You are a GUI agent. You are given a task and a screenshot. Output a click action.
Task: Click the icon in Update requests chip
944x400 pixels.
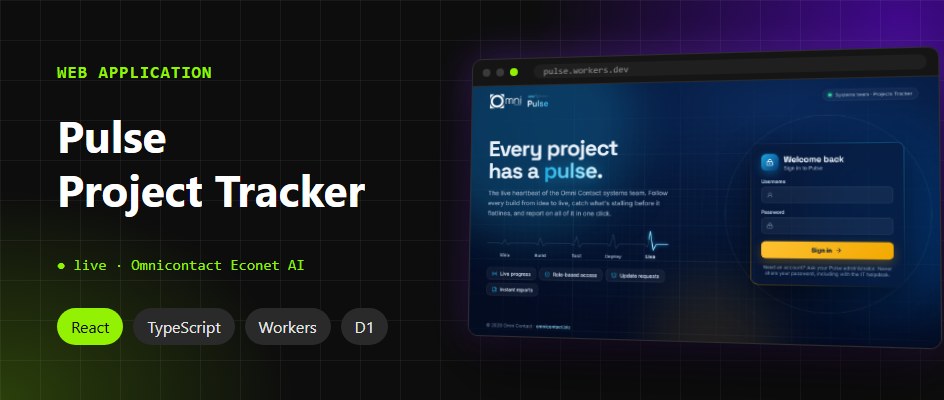point(613,276)
